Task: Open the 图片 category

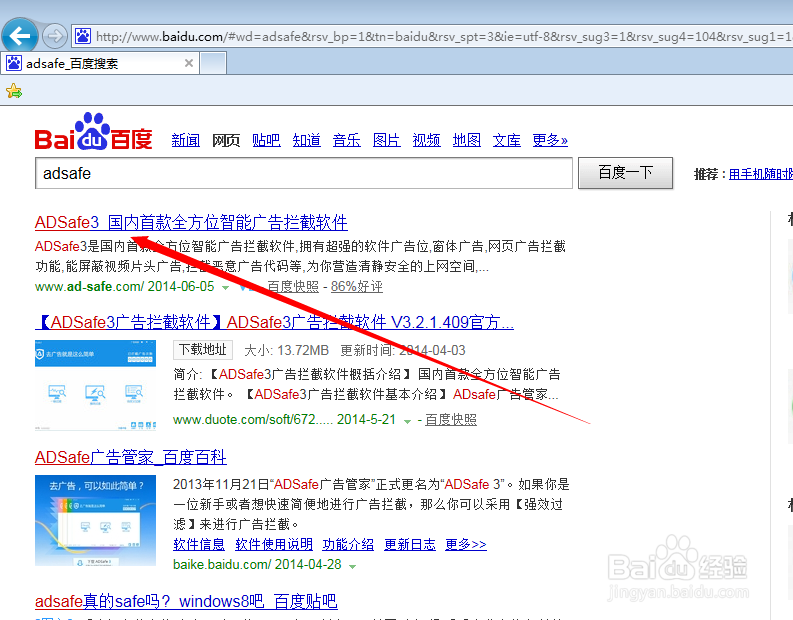Action: (x=386, y=140)
